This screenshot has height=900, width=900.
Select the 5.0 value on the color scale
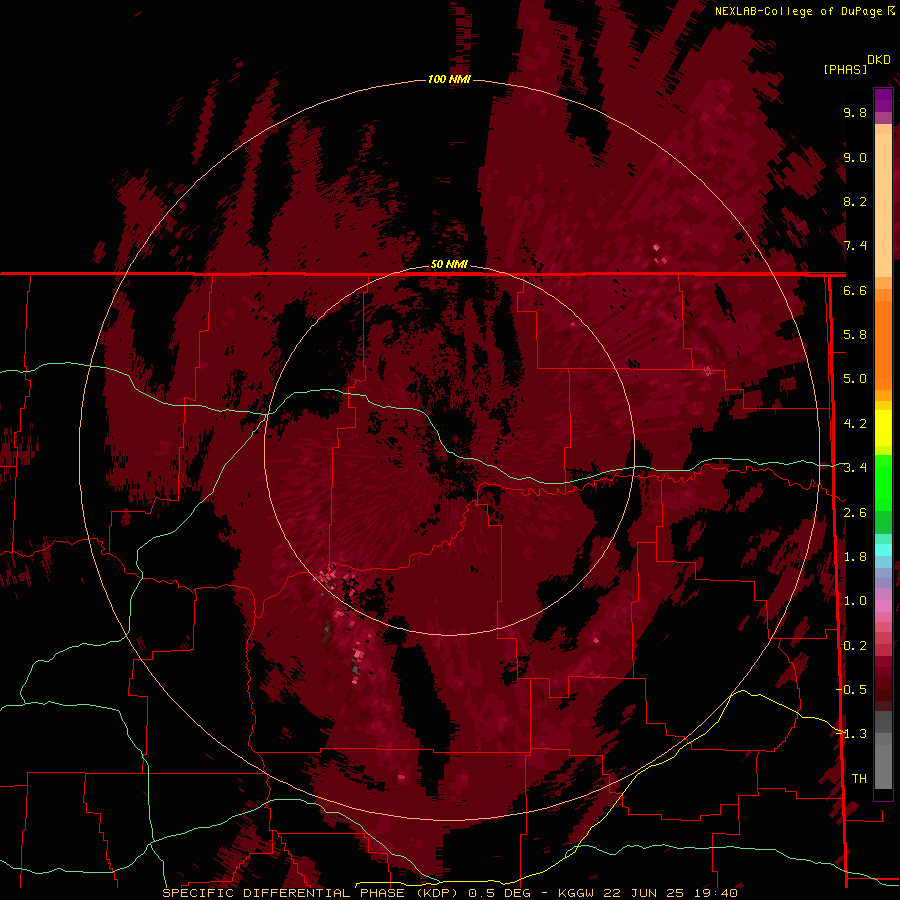(x=855, y=379)
